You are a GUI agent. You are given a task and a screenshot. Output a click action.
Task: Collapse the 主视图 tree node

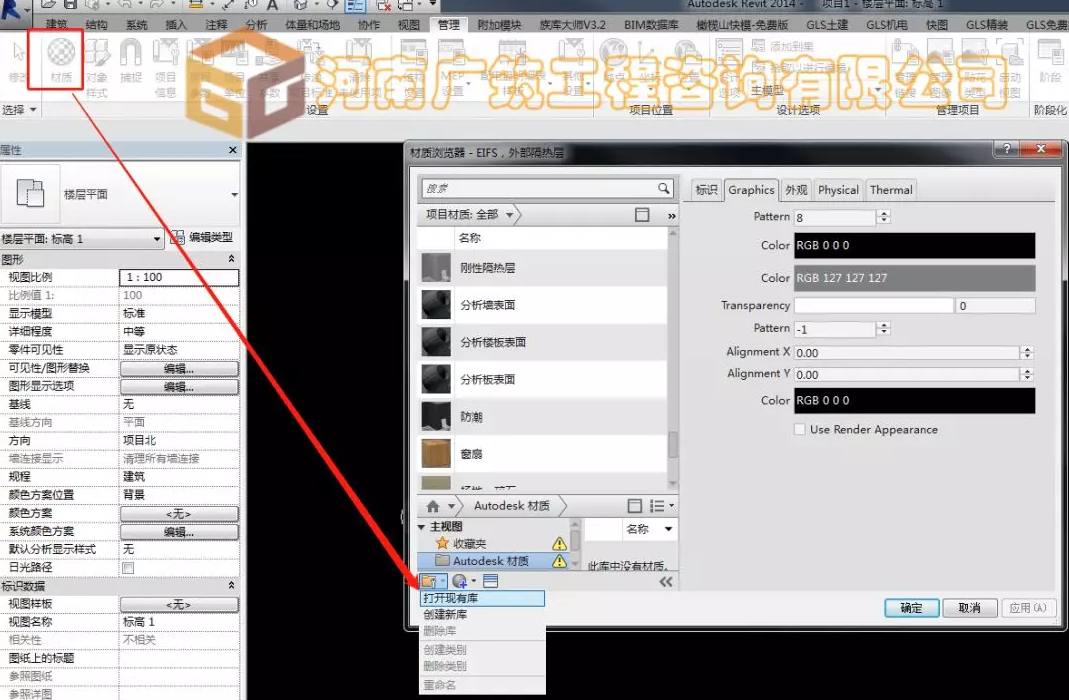(x=421, y=526)
